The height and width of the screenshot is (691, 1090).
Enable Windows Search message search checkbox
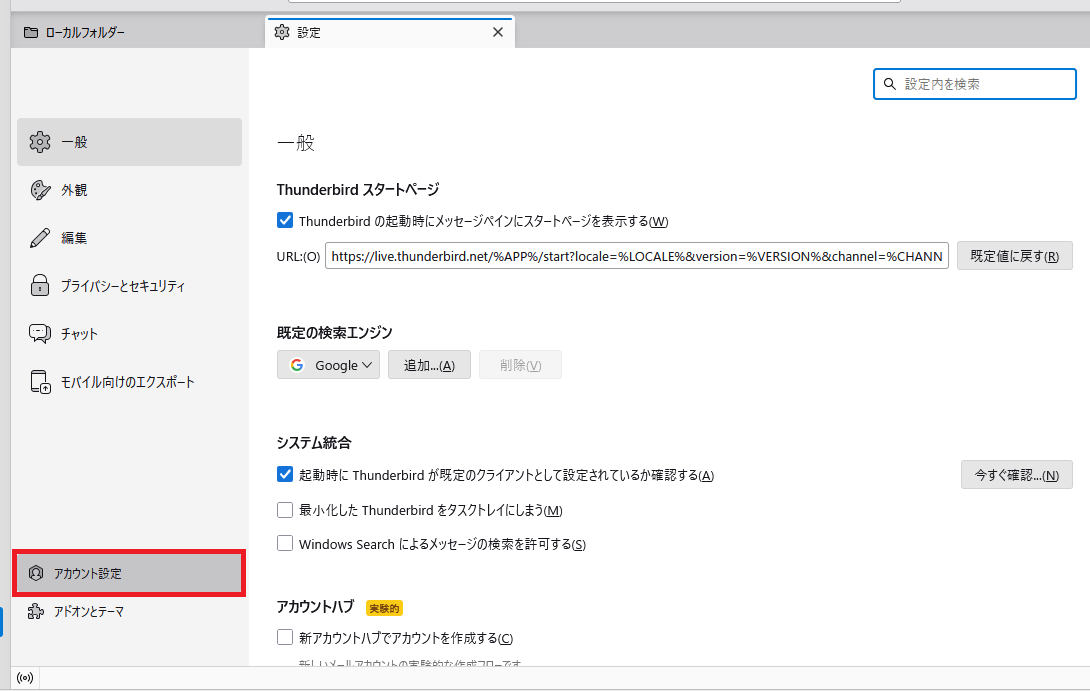click(x=285, y=544)
